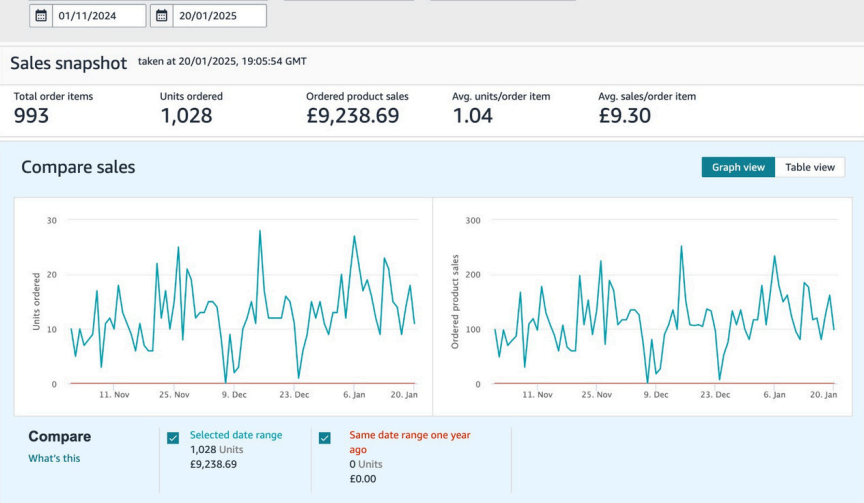Toggle Same date range one year ago checkbox

[x=325, y=438]
